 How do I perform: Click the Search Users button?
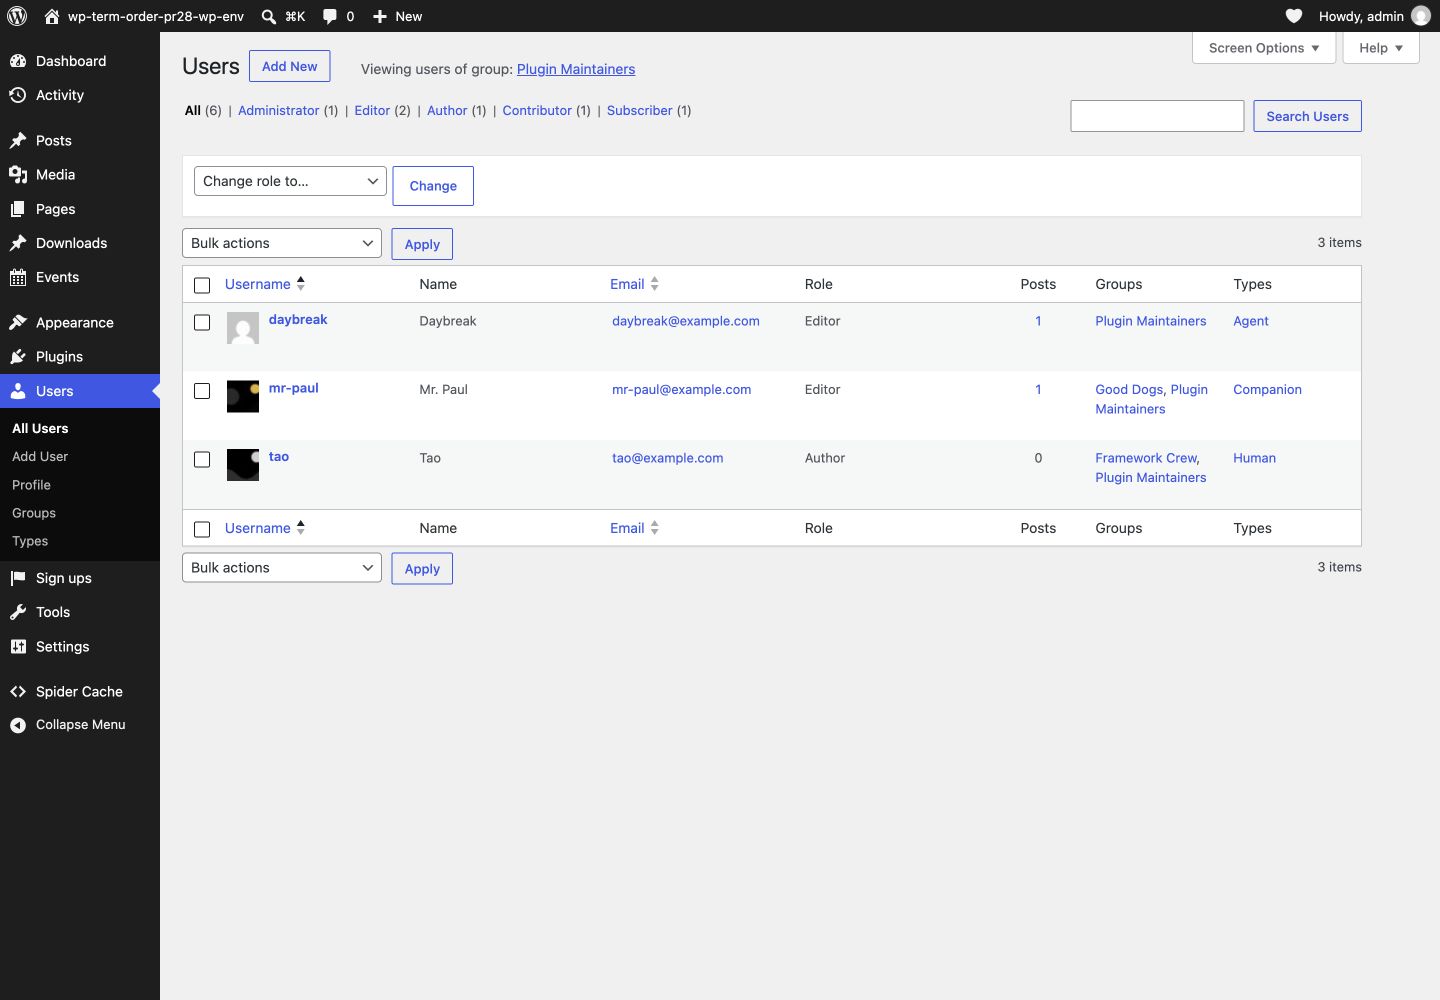click(1307, 116)
